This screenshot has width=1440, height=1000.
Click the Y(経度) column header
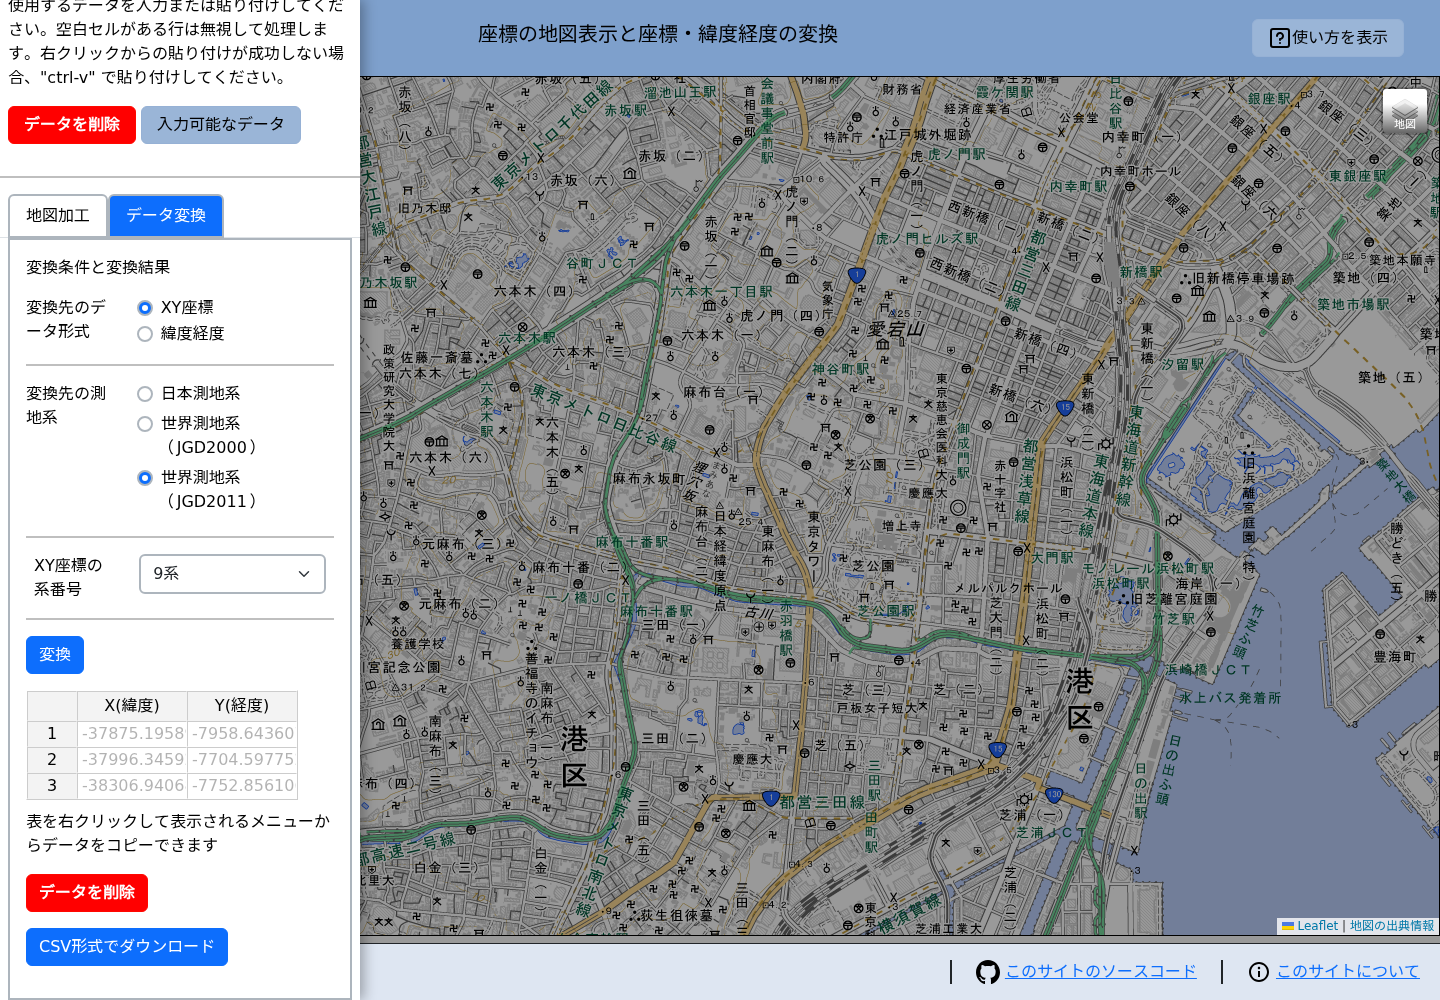242,706
